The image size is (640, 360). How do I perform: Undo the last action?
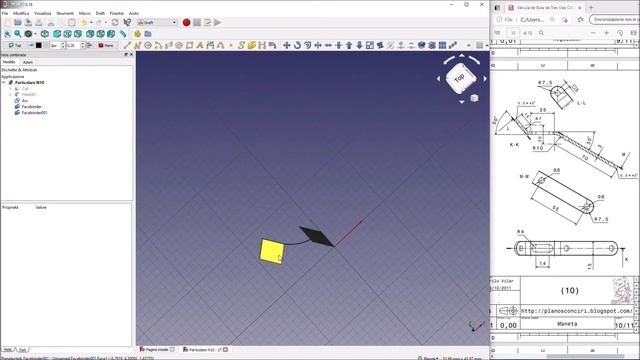[x=84, y=22]
